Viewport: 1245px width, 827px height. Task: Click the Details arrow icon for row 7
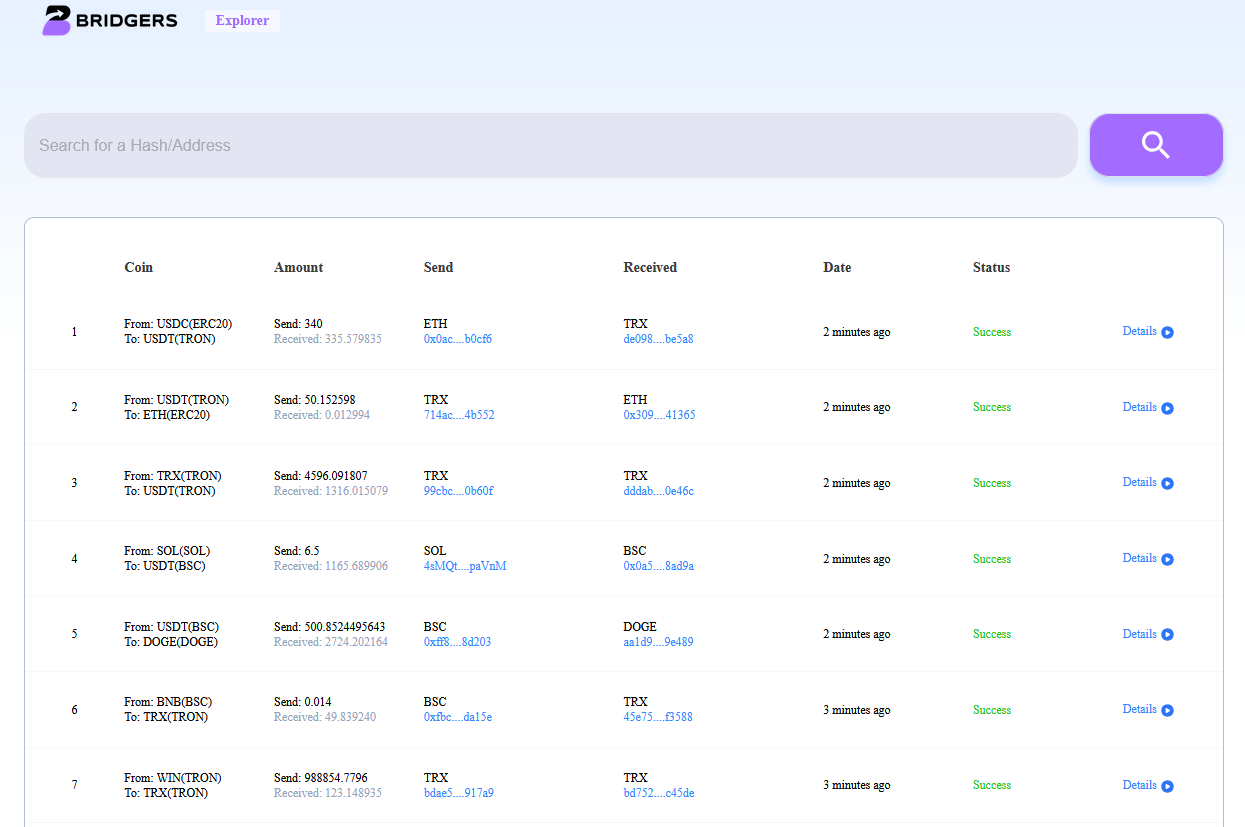pos(1167,786)
